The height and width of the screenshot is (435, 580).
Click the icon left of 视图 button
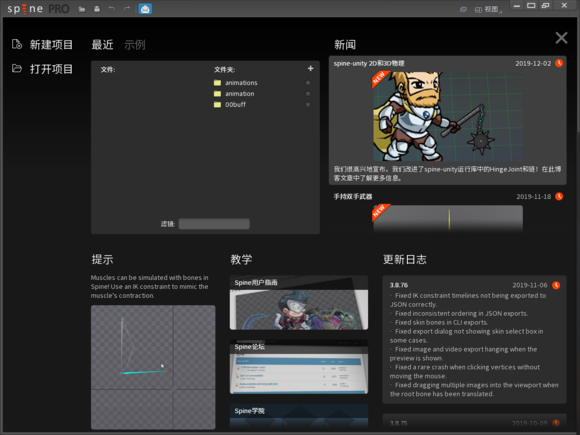(x=478, y=10)
